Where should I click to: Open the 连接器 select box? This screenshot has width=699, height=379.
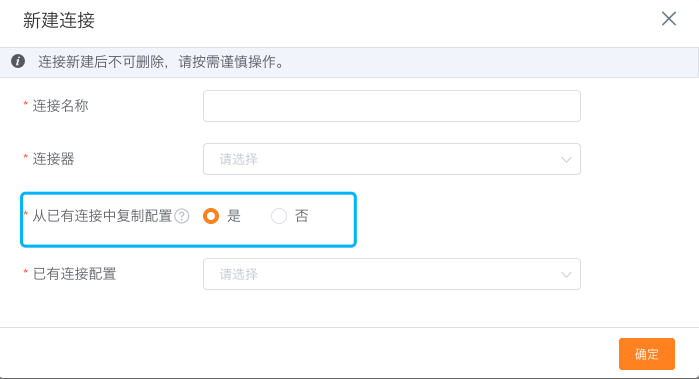392,159
